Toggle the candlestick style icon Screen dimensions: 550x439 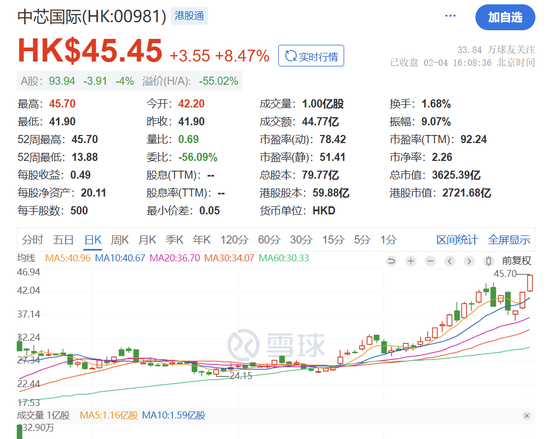tap(488, 261)
